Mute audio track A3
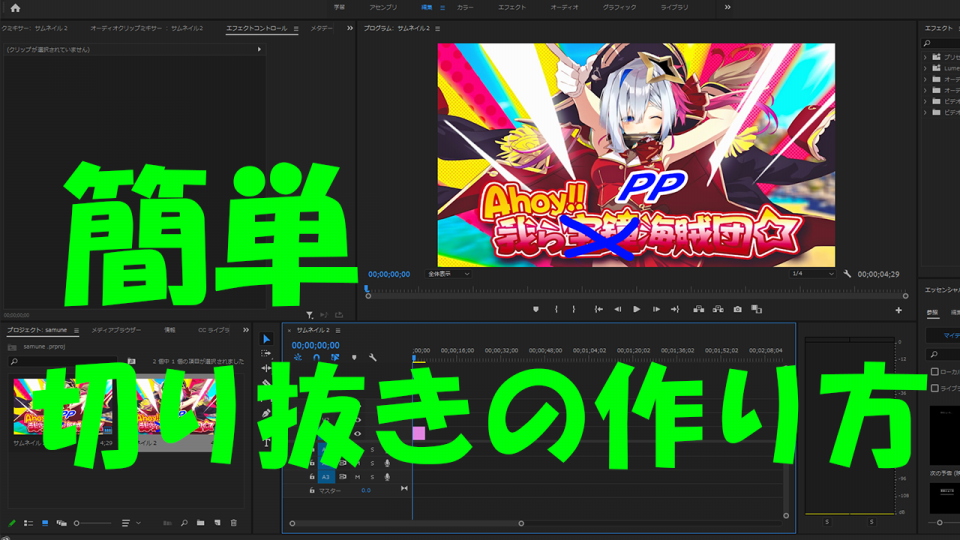 click(x=358, y=477)
